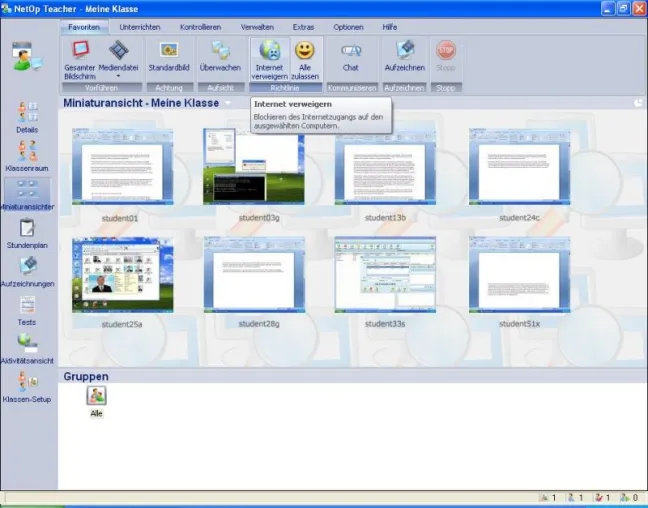Click the student01 name label

(x=120, y=218)
